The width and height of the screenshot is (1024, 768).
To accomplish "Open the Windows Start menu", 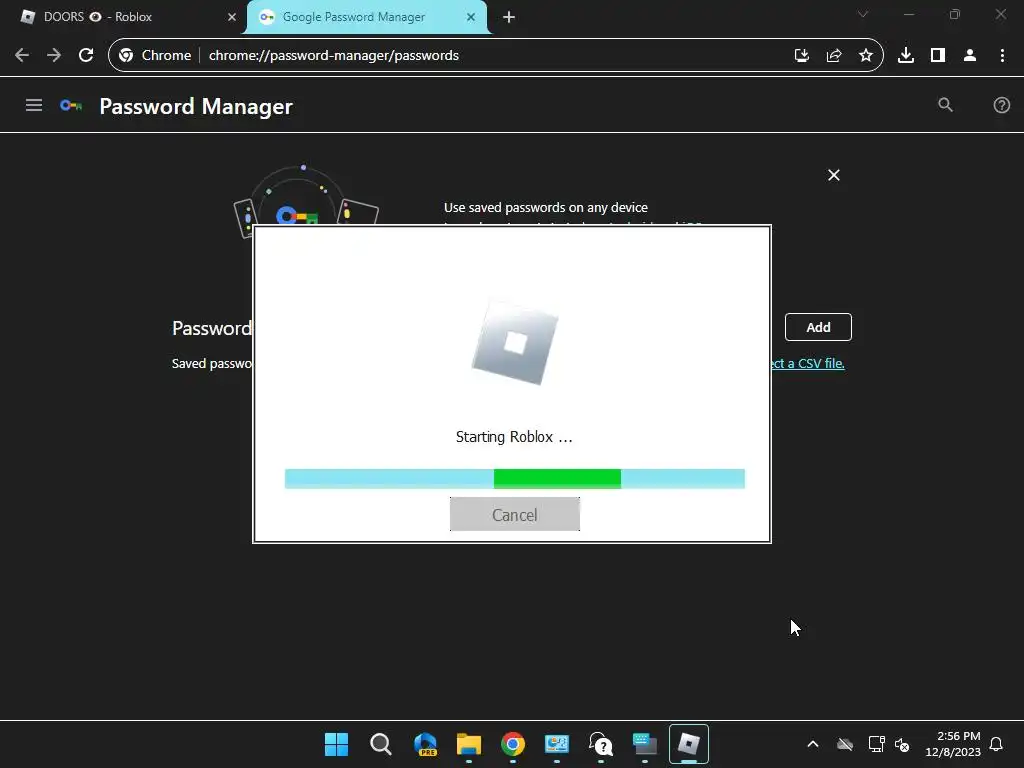I will [x=337, y=744].
